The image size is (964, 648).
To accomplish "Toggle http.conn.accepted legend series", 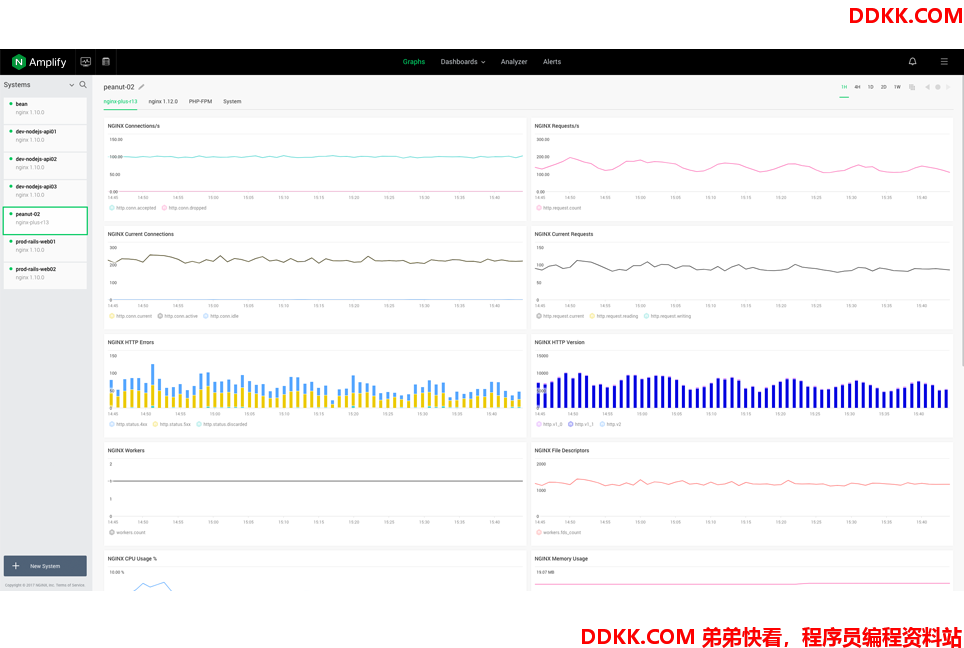I will [133, 208].
